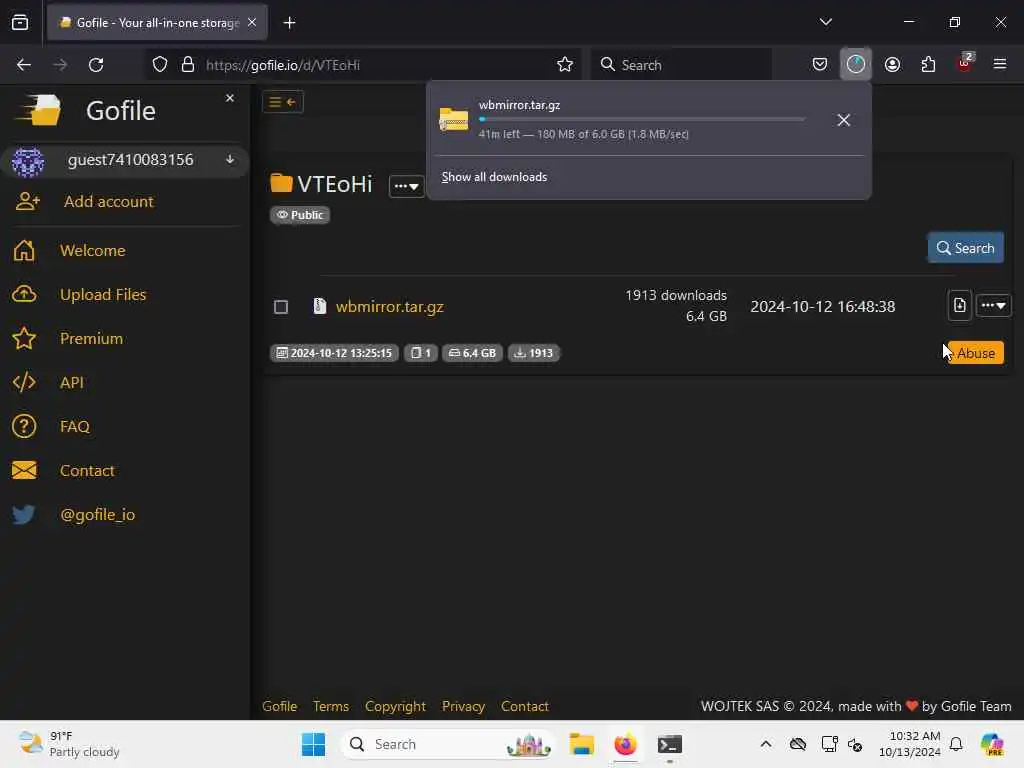
Task: Open the Firefox account icon
Action: (x=892, y=64)
